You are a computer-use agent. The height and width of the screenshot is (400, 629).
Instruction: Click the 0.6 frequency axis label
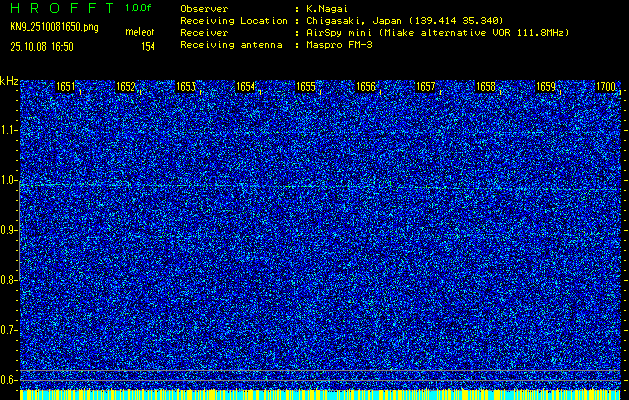tap(9, 379)
